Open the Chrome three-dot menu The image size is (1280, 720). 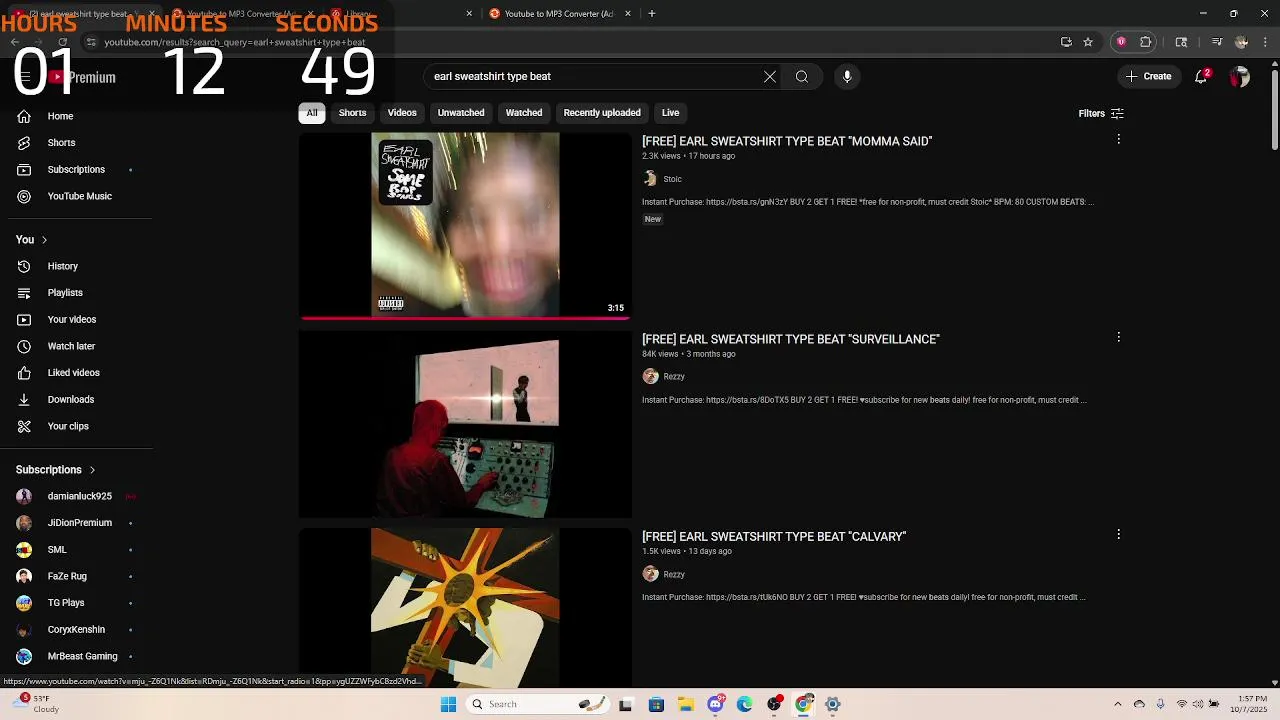pyautogui.click(x=1264, y=42)
